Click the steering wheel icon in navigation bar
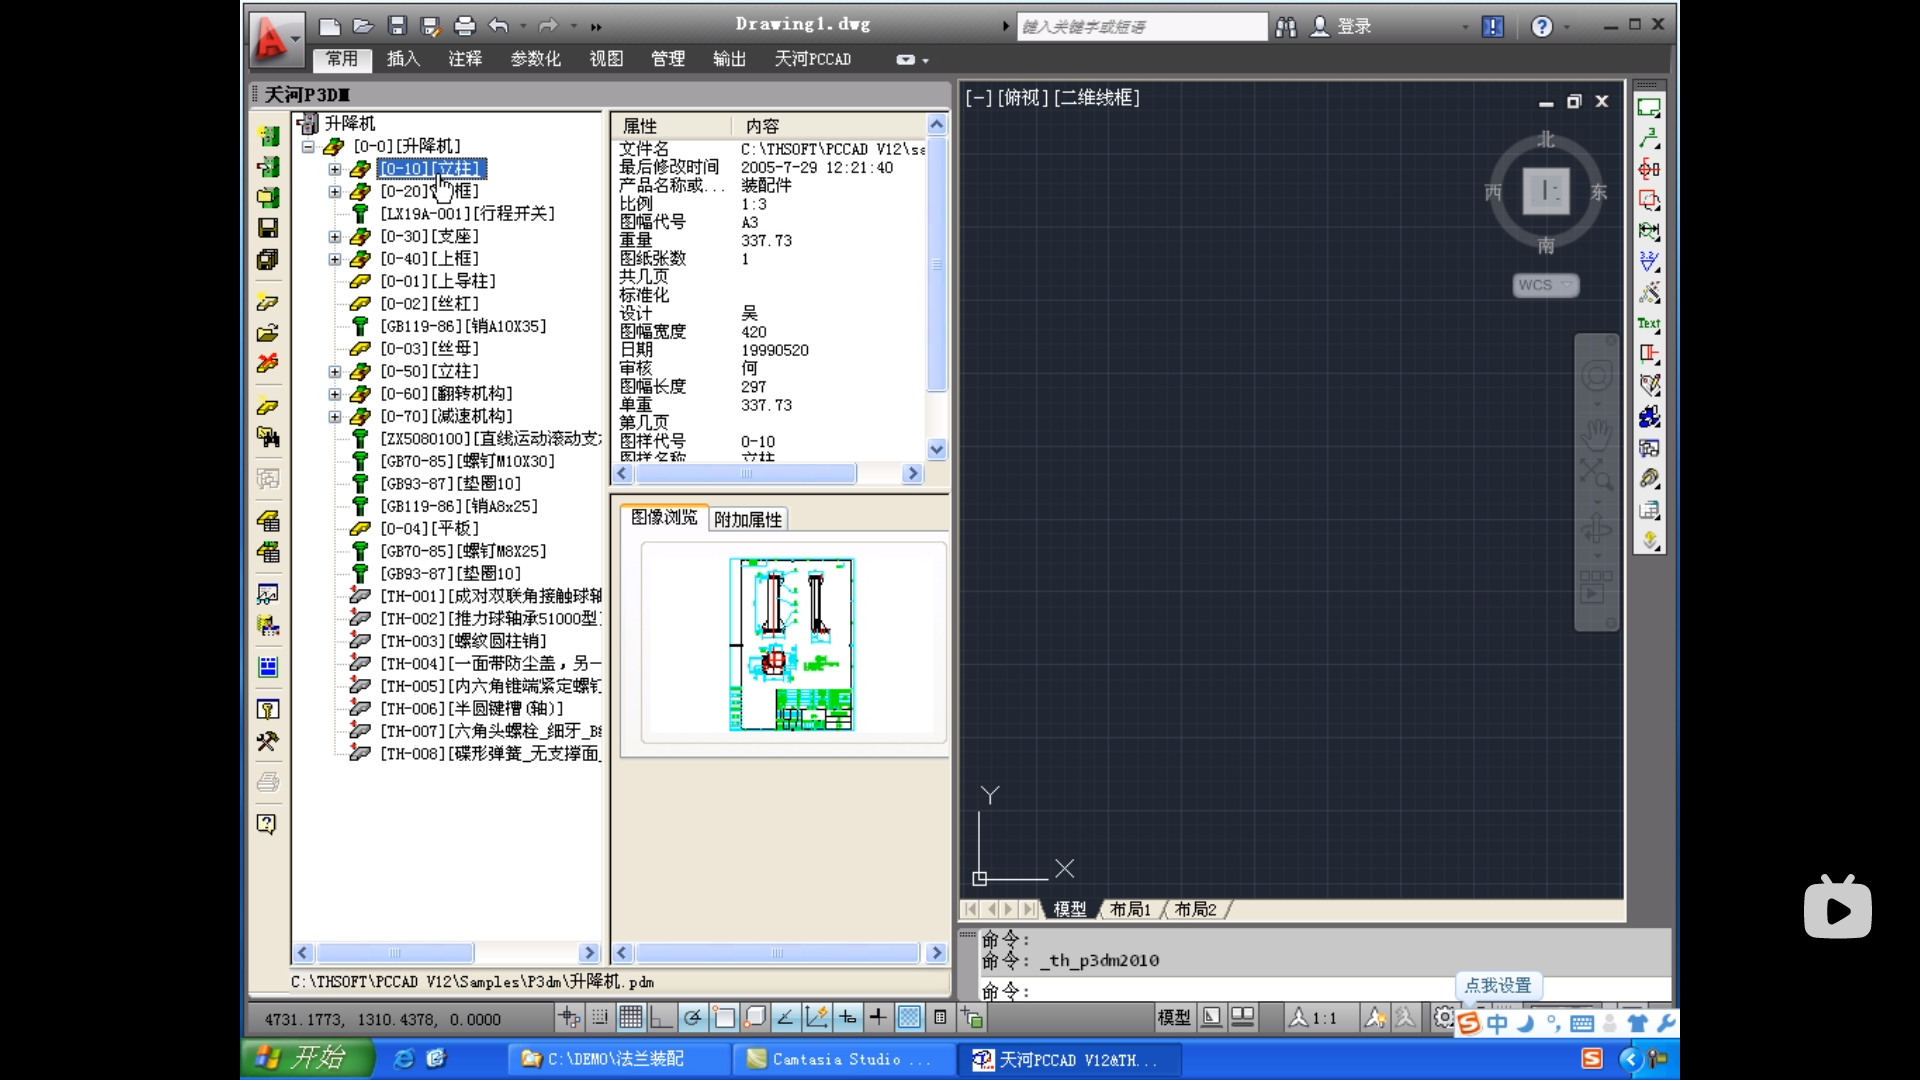Image resolution: width=1921 pixels, height=1081 pixels. [1597, 376]
